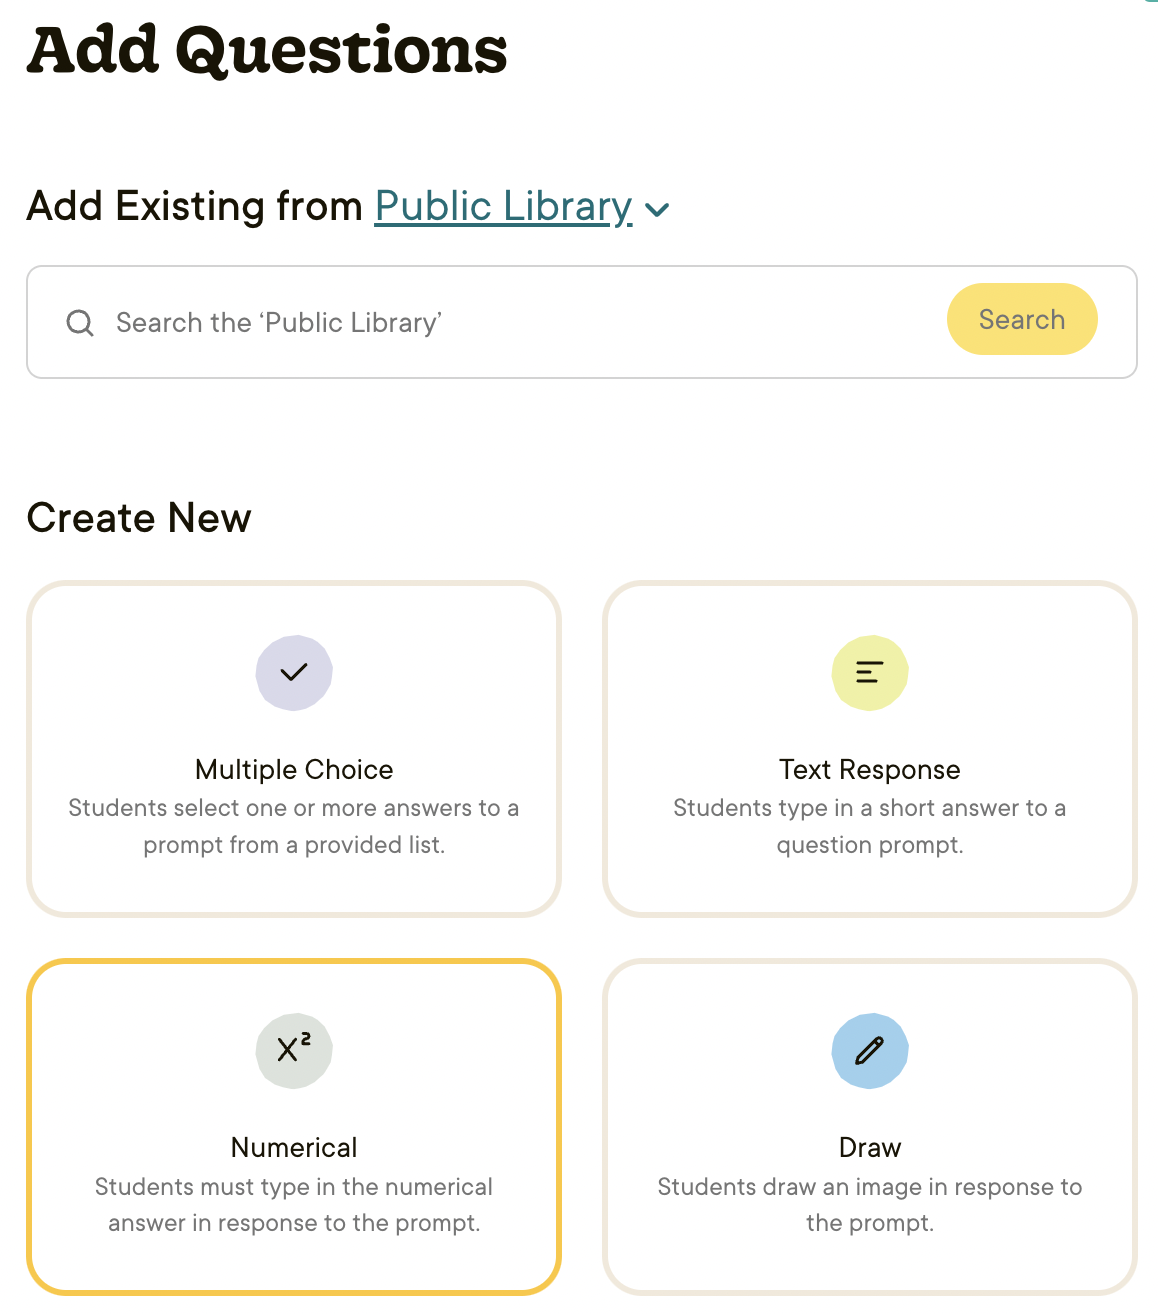The image size is (1158, 1314).
Task: Choose the Draw question type title
Action: coord(870,1147)
